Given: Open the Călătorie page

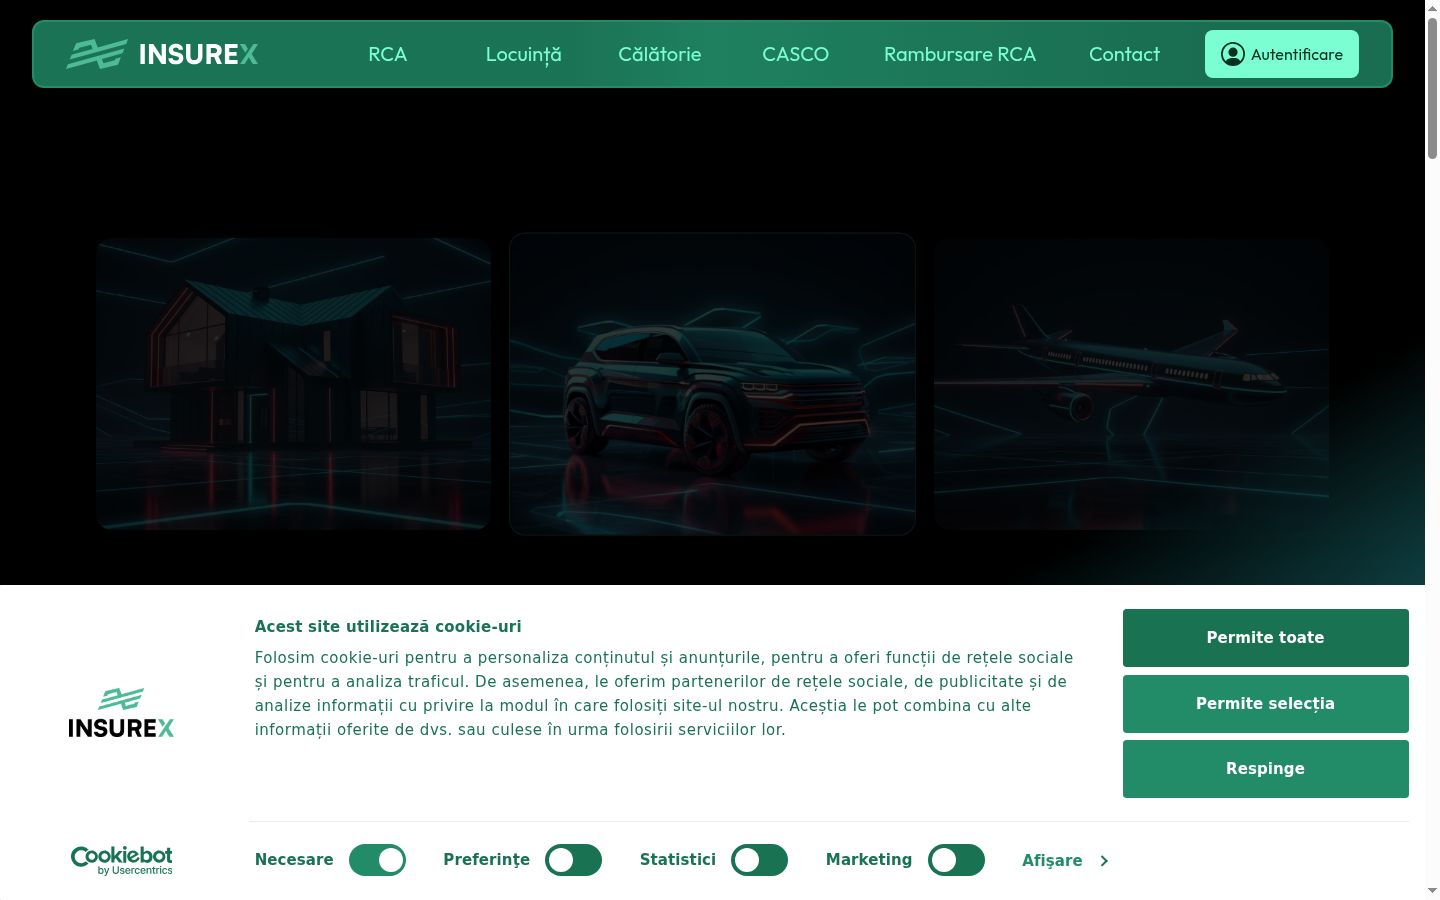Looking at the screenshot, I should click(x=660, y=54).
